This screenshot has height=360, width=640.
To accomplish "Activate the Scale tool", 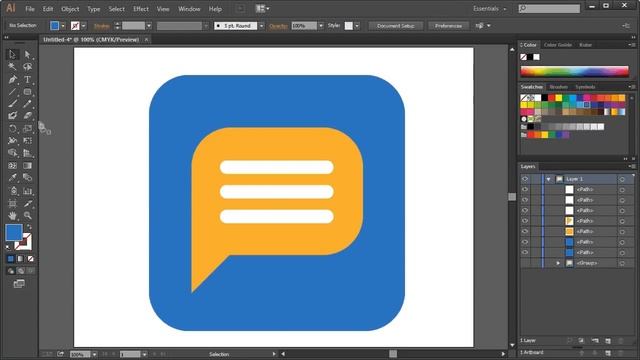I will point(27,129).
